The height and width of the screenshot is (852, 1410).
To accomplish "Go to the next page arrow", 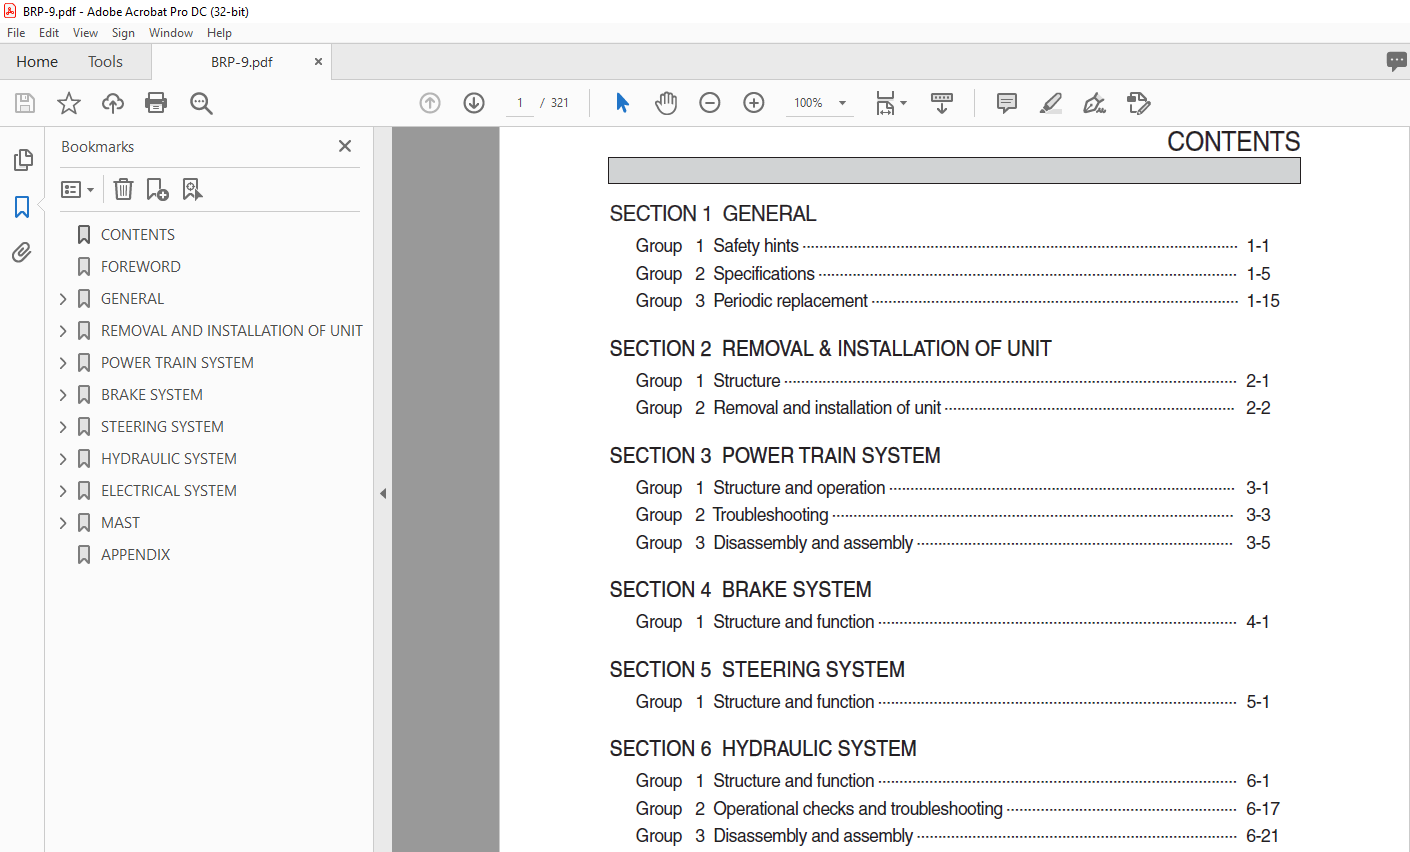I will pos(474,103).
